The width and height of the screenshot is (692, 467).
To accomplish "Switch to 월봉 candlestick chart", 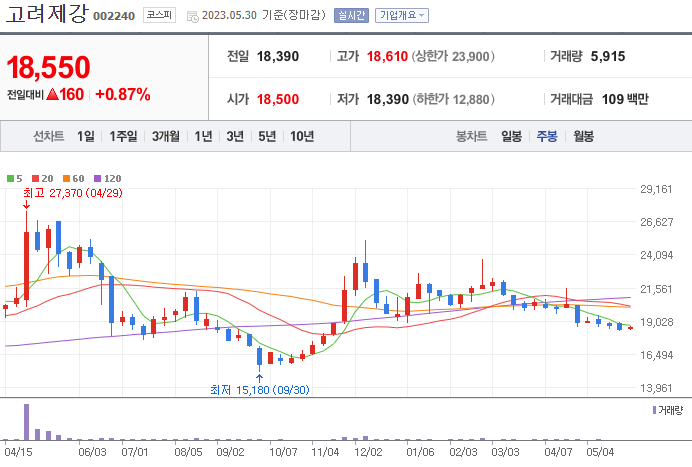I will [x=583, y=136].
